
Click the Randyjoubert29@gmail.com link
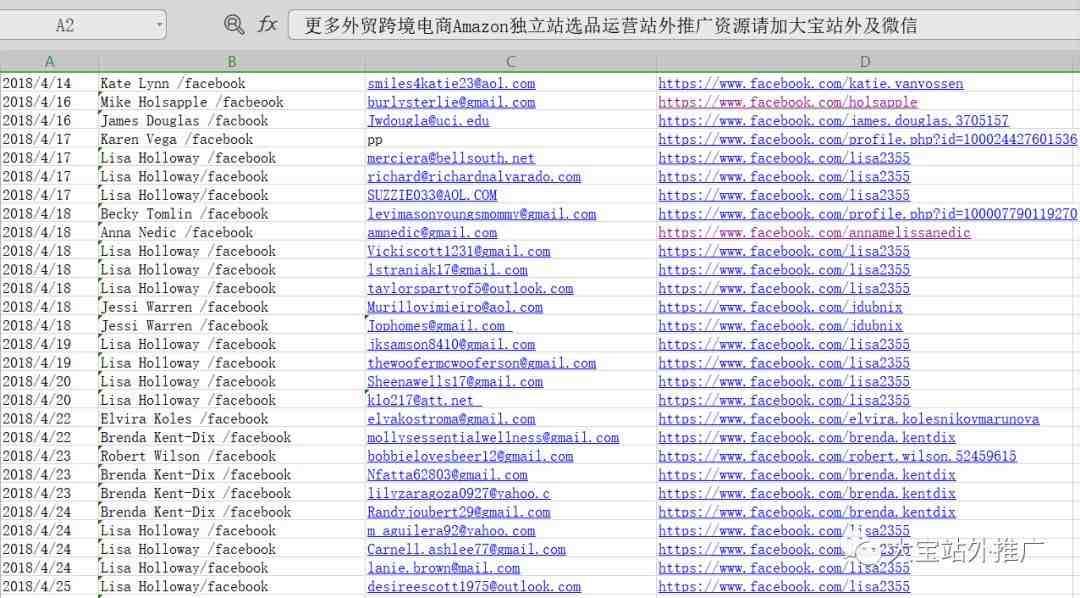point(459,511)
